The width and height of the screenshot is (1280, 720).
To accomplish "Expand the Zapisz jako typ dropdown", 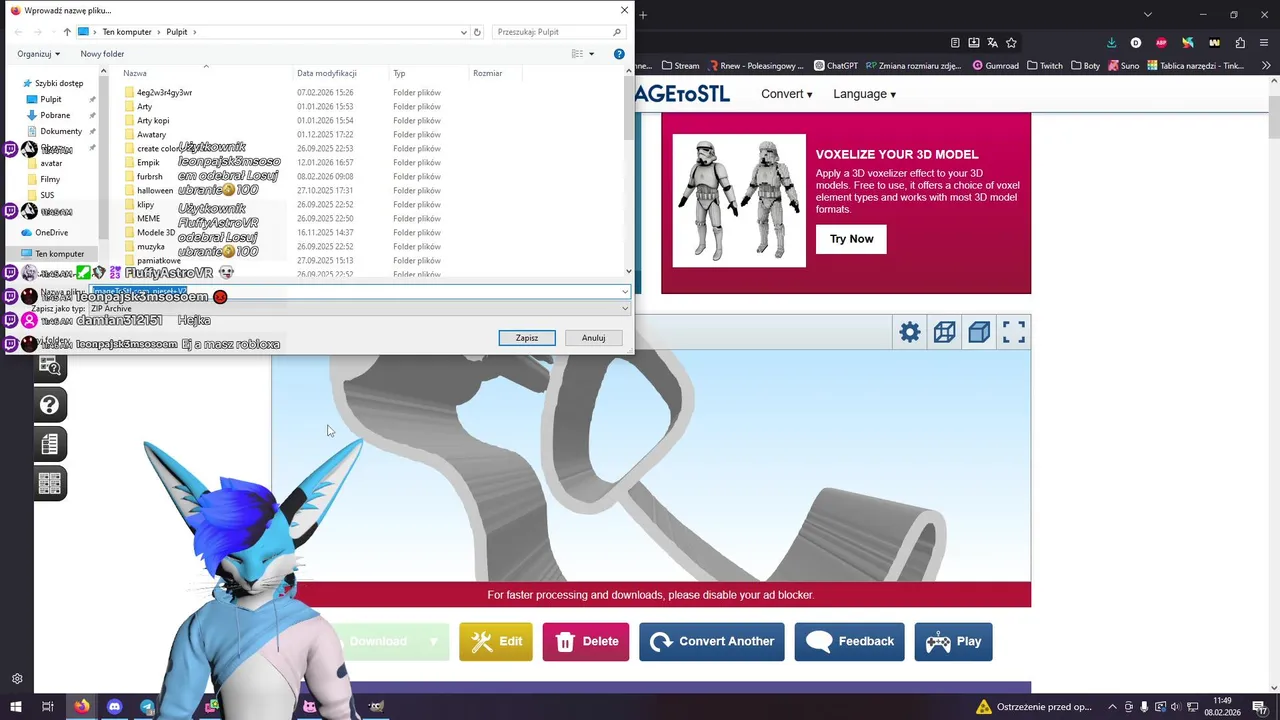I will 625,308.
